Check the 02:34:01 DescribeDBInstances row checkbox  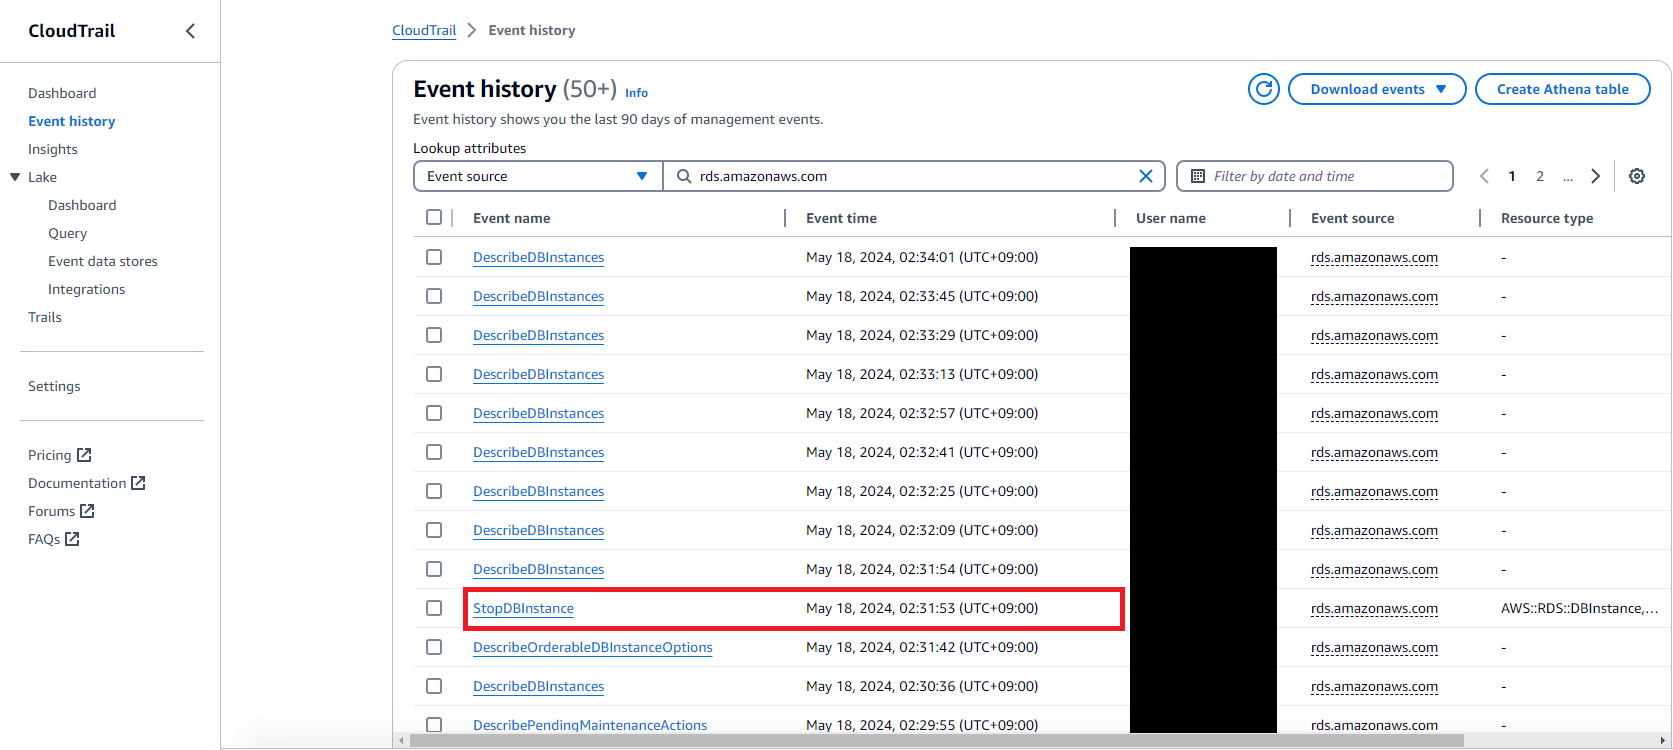[x=434, y=257]
